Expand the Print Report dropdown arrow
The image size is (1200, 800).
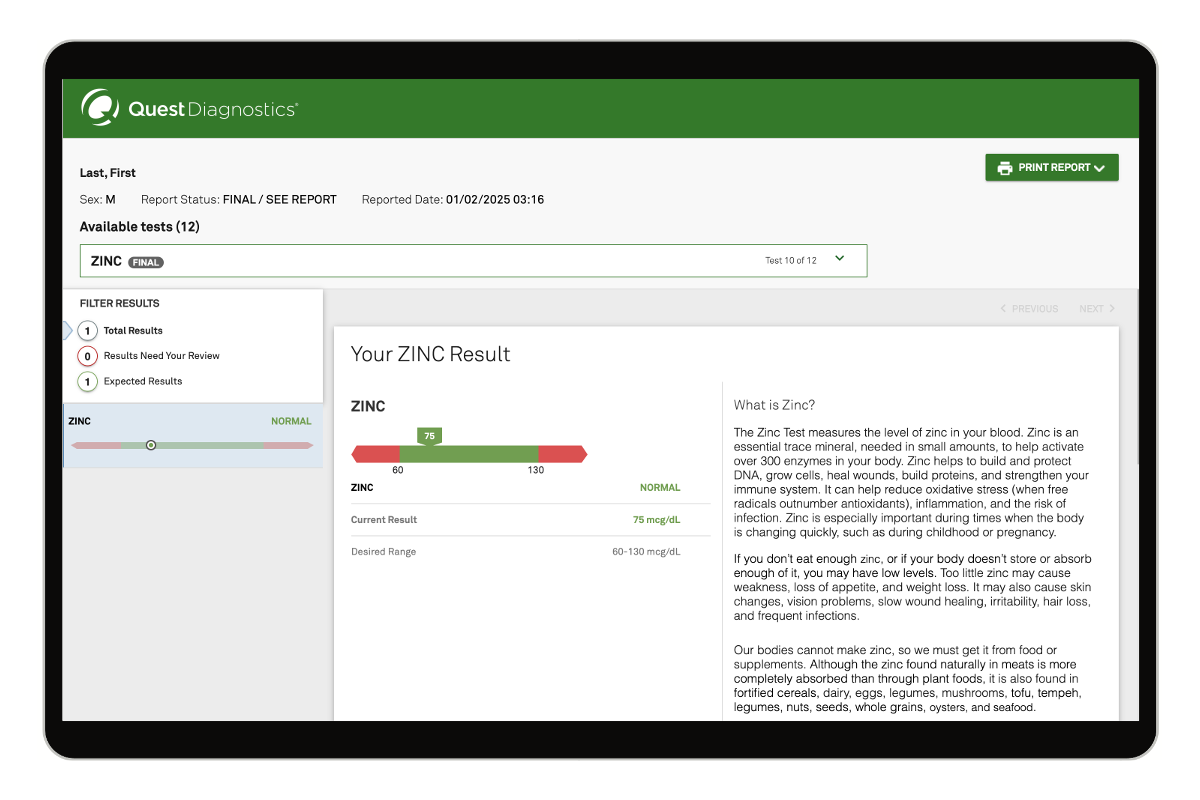1100,169
